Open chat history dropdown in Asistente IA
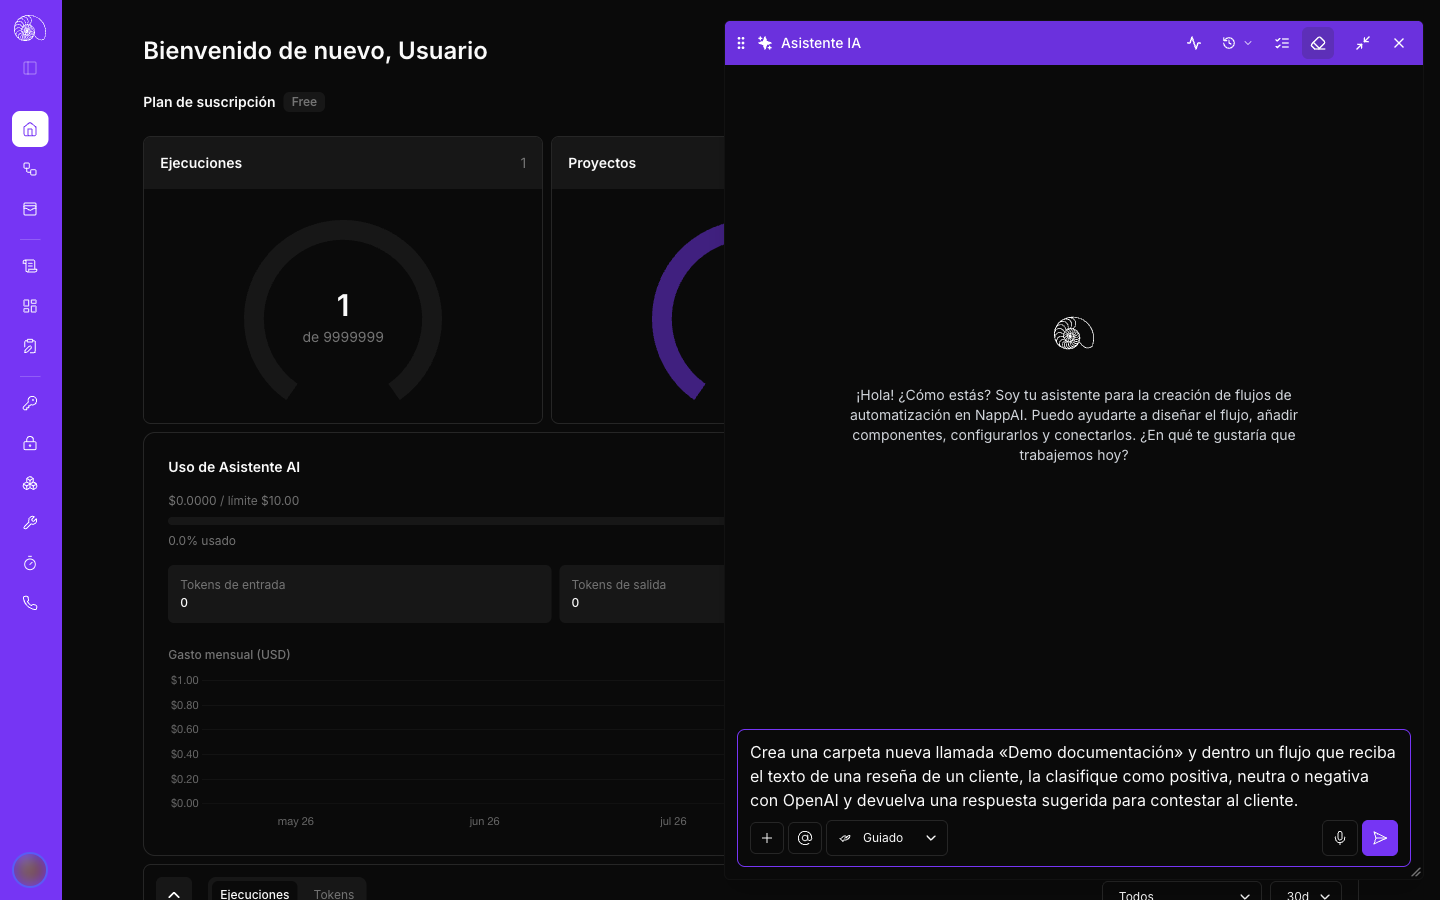Viewport: 1440px width, 900px height. click(1237, 43)
